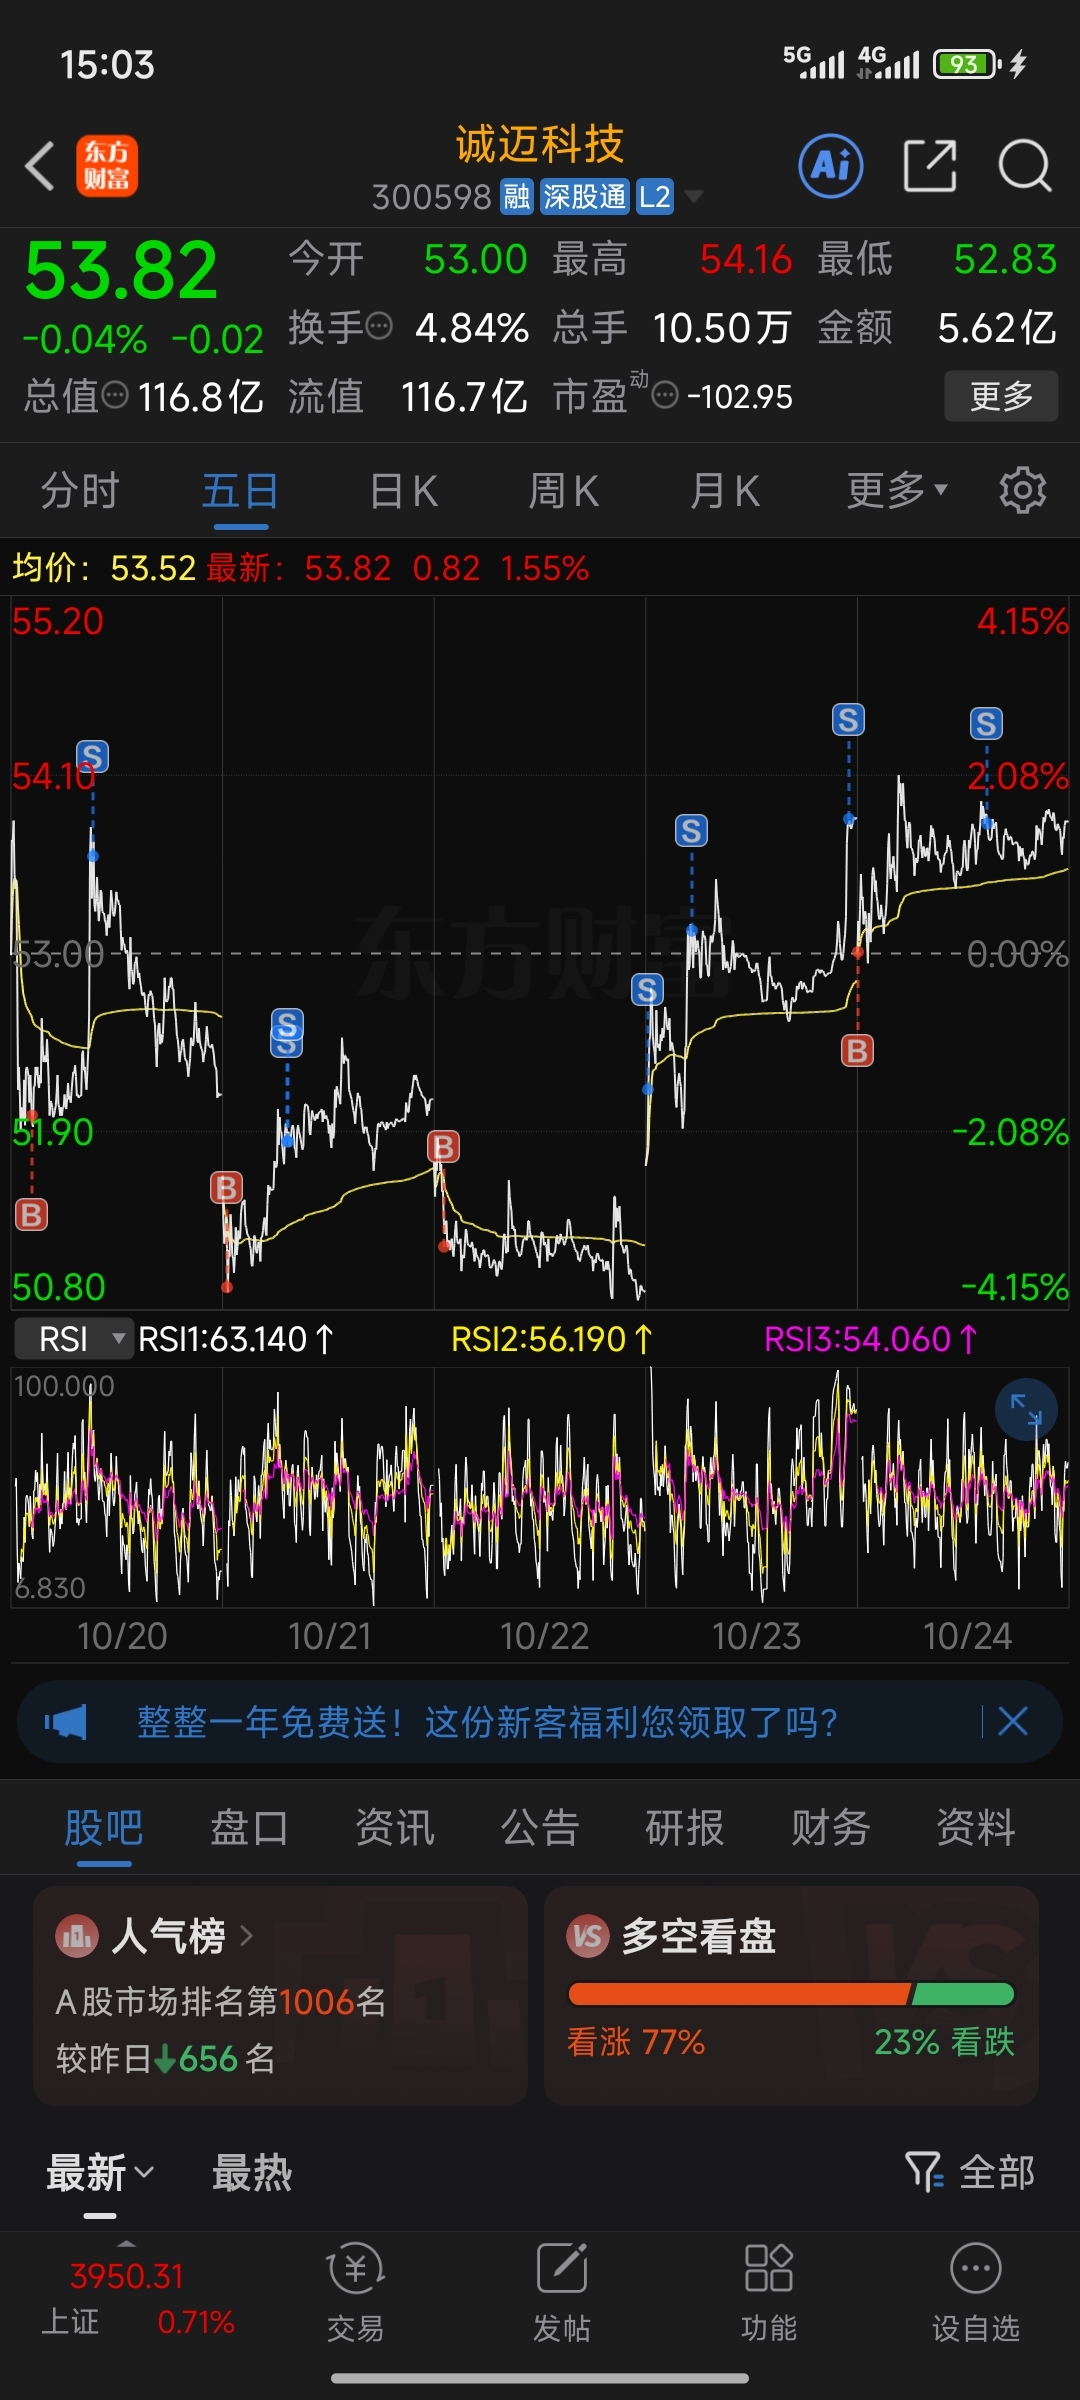Viewport: 1080px width, 2400px height.
Task: Open 交易 trading icon
Action: 355,2267
